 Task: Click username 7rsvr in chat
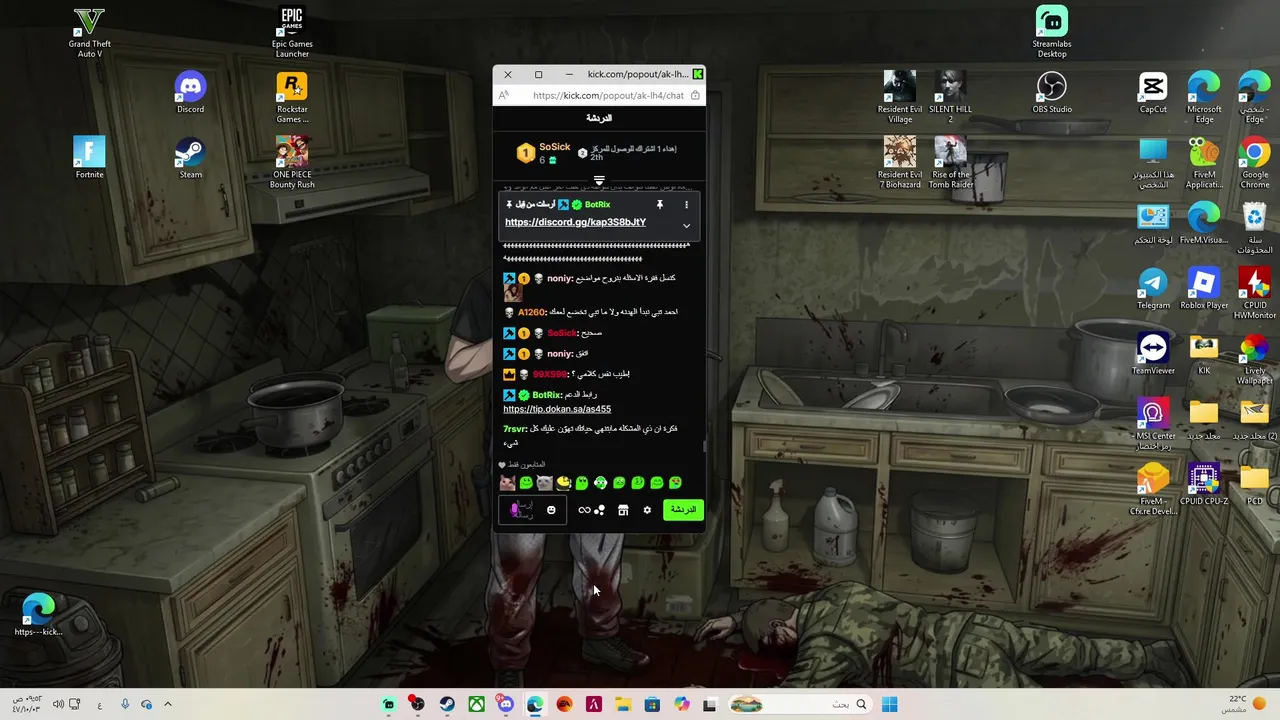click(514, 429)
